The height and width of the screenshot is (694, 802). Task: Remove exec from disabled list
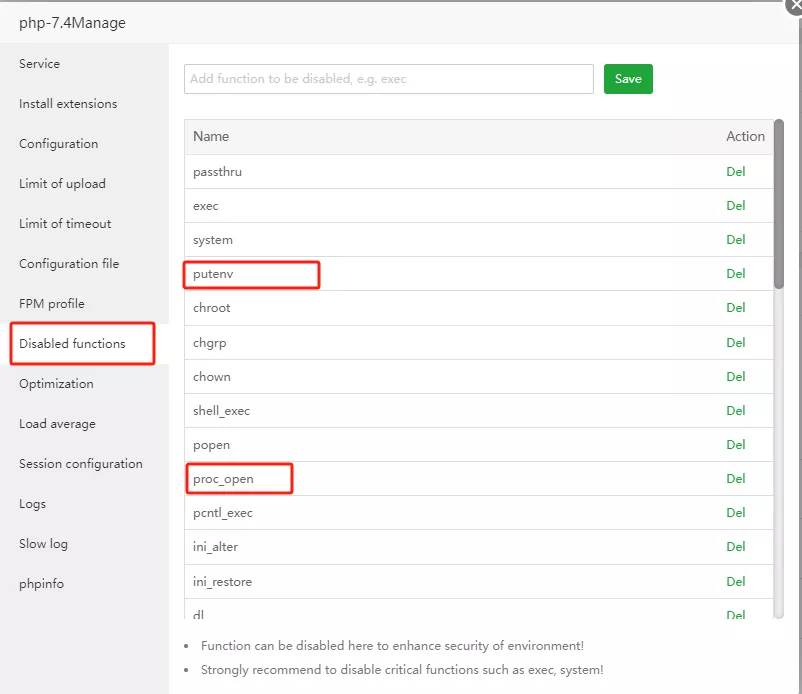click(x=736, y=206)
